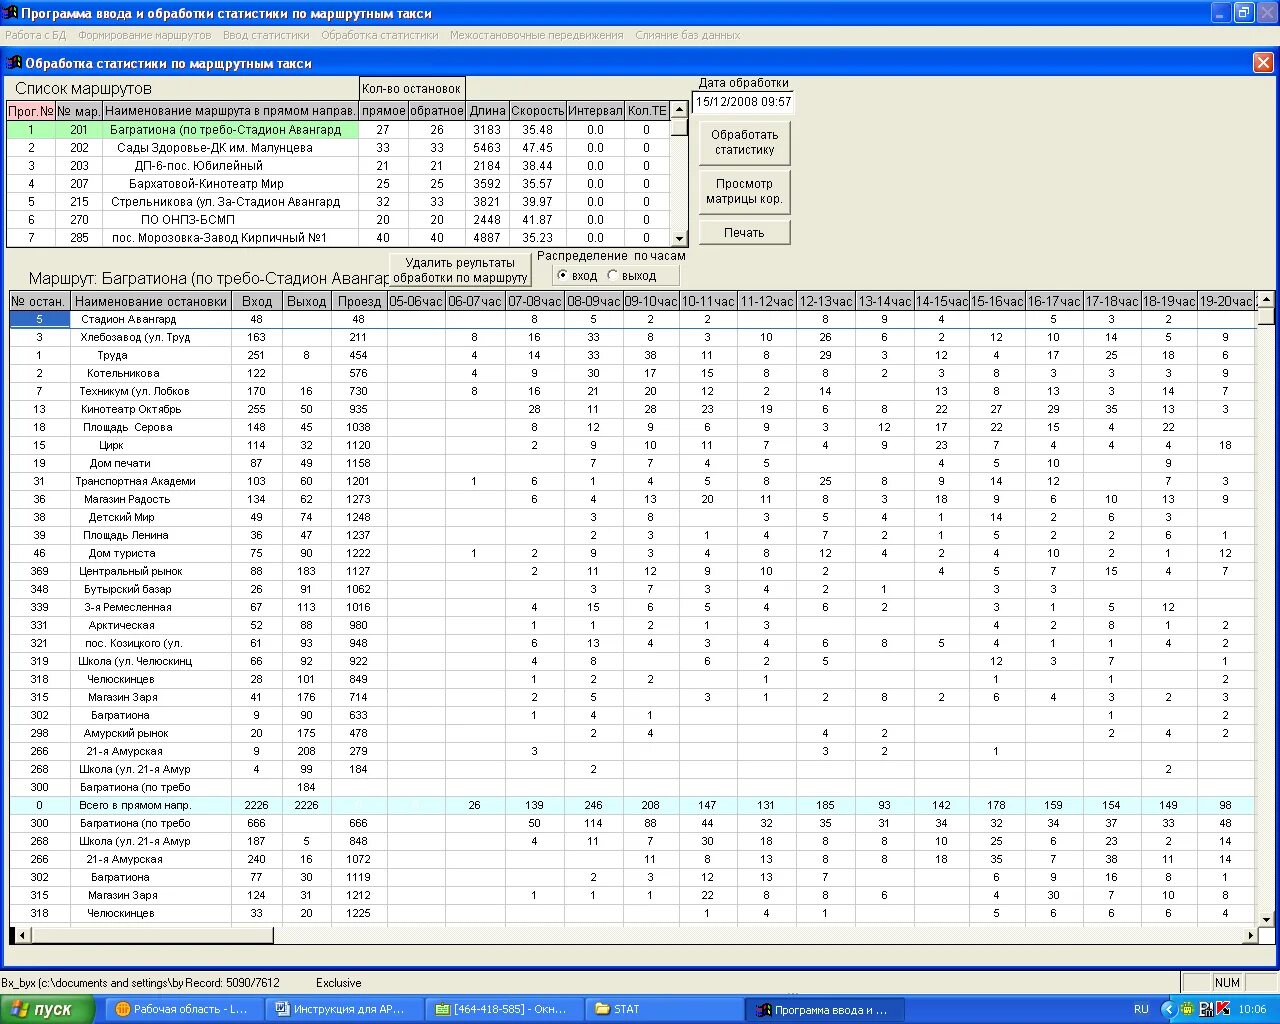Select route 'ПО ОНПЗ-БСМП'

coord(338,220)
